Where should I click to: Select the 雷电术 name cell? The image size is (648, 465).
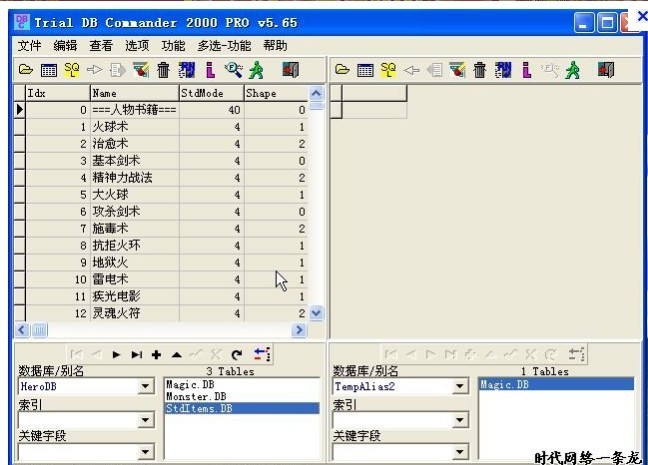[x=135, y=279]
